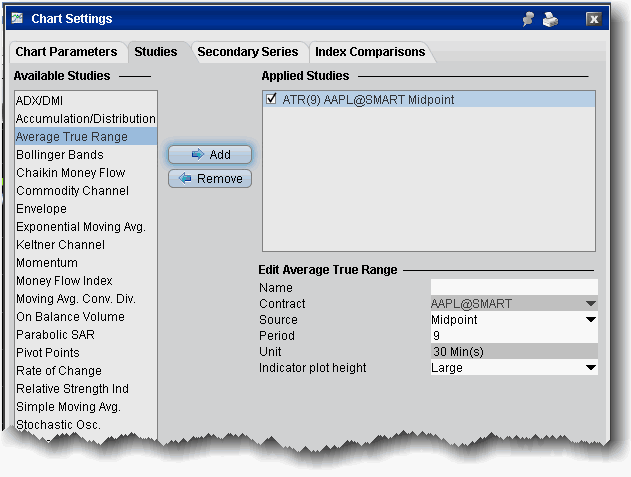Select the ADX/DMI study
Viewport: 631px width, 477px height.
point(41,101)
